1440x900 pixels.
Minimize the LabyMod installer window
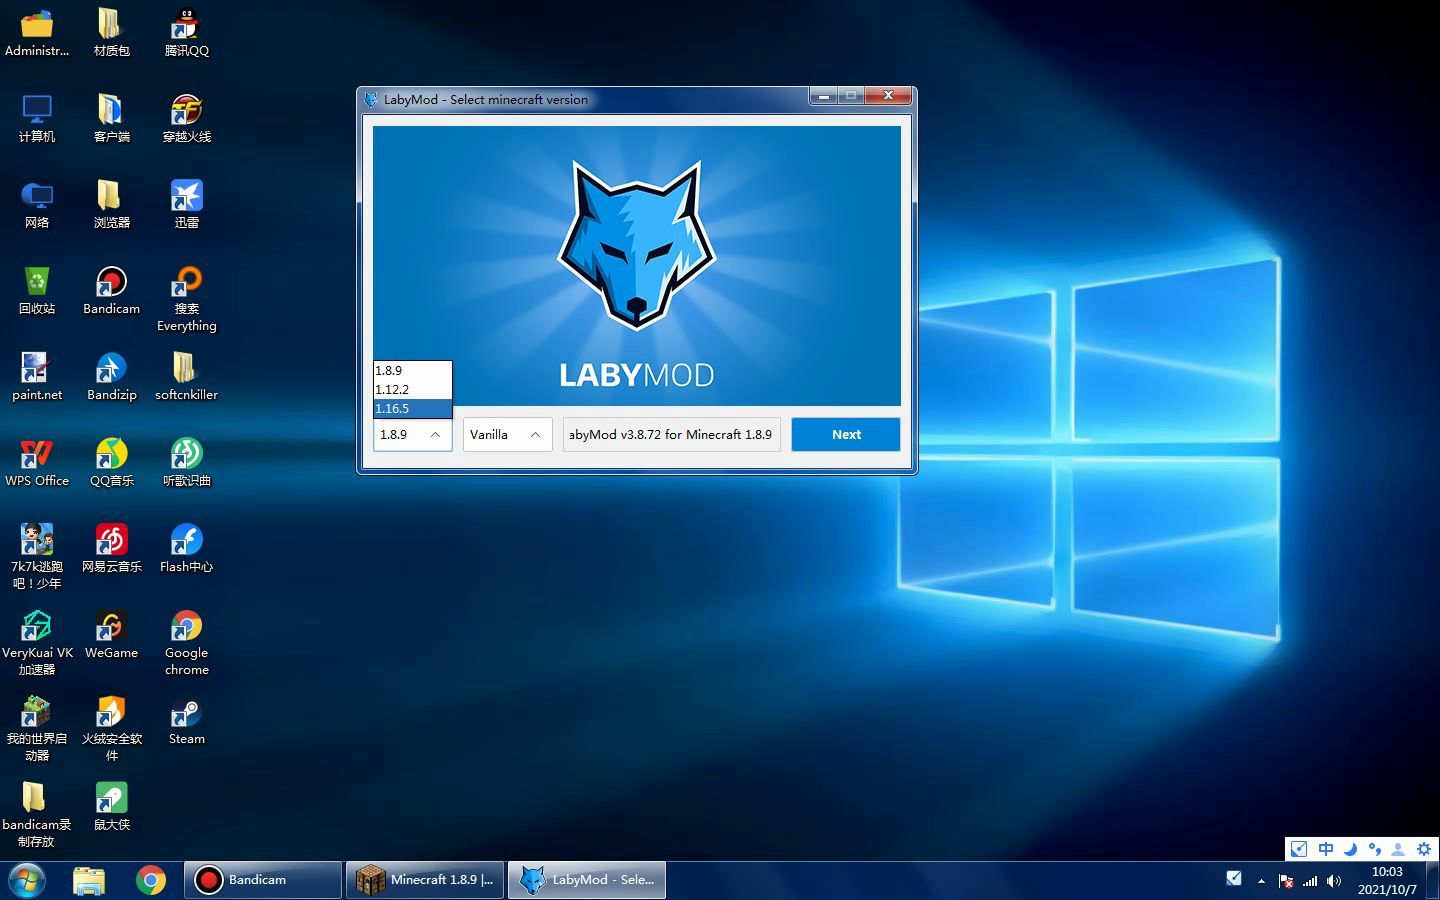click(x=823, y=96)
